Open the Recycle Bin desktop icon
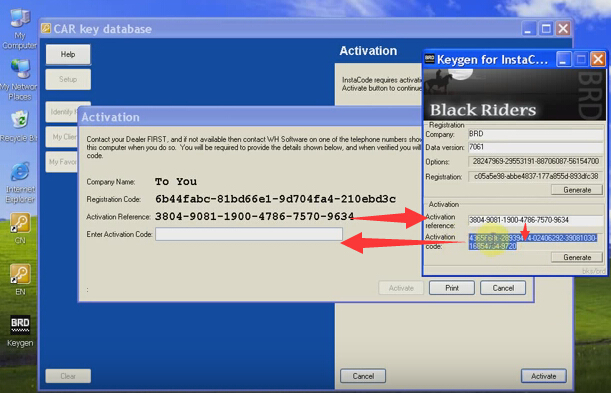Image resolution: width=611 pixels, height=393 pixels. pos(19,127)
